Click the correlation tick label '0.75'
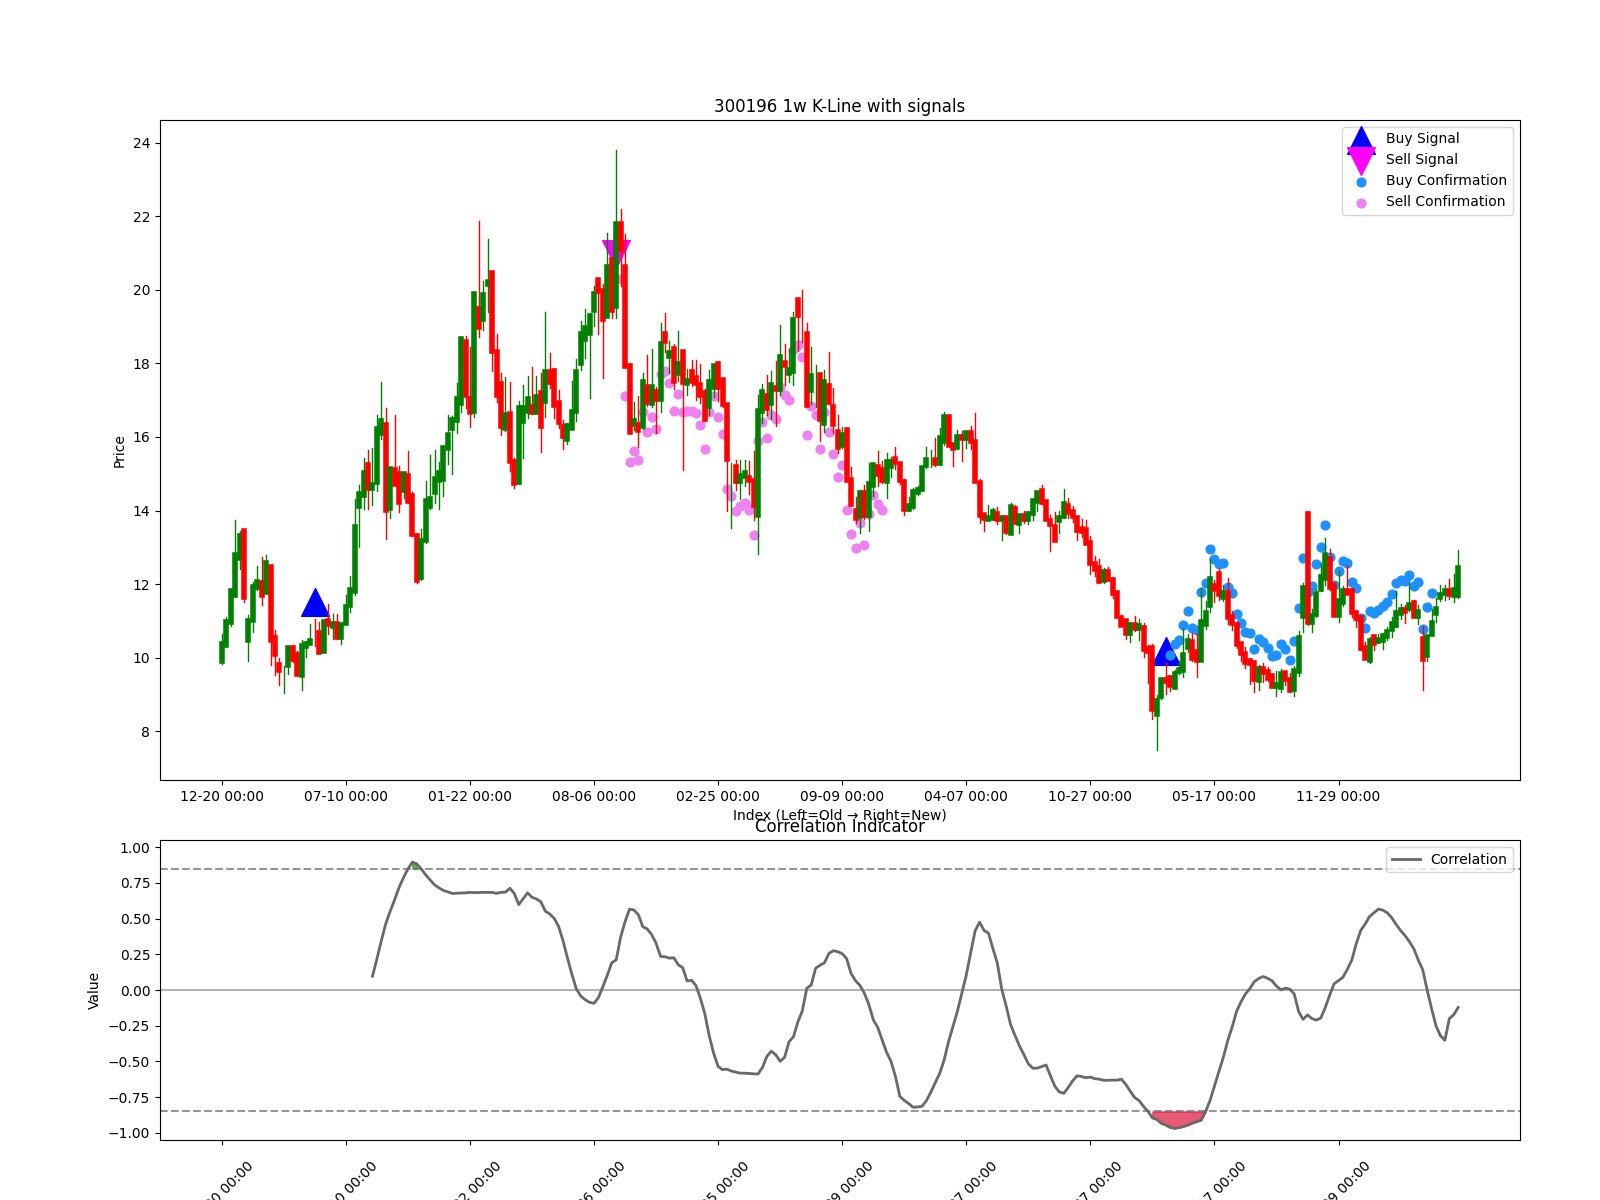 (x=135, y=883)
